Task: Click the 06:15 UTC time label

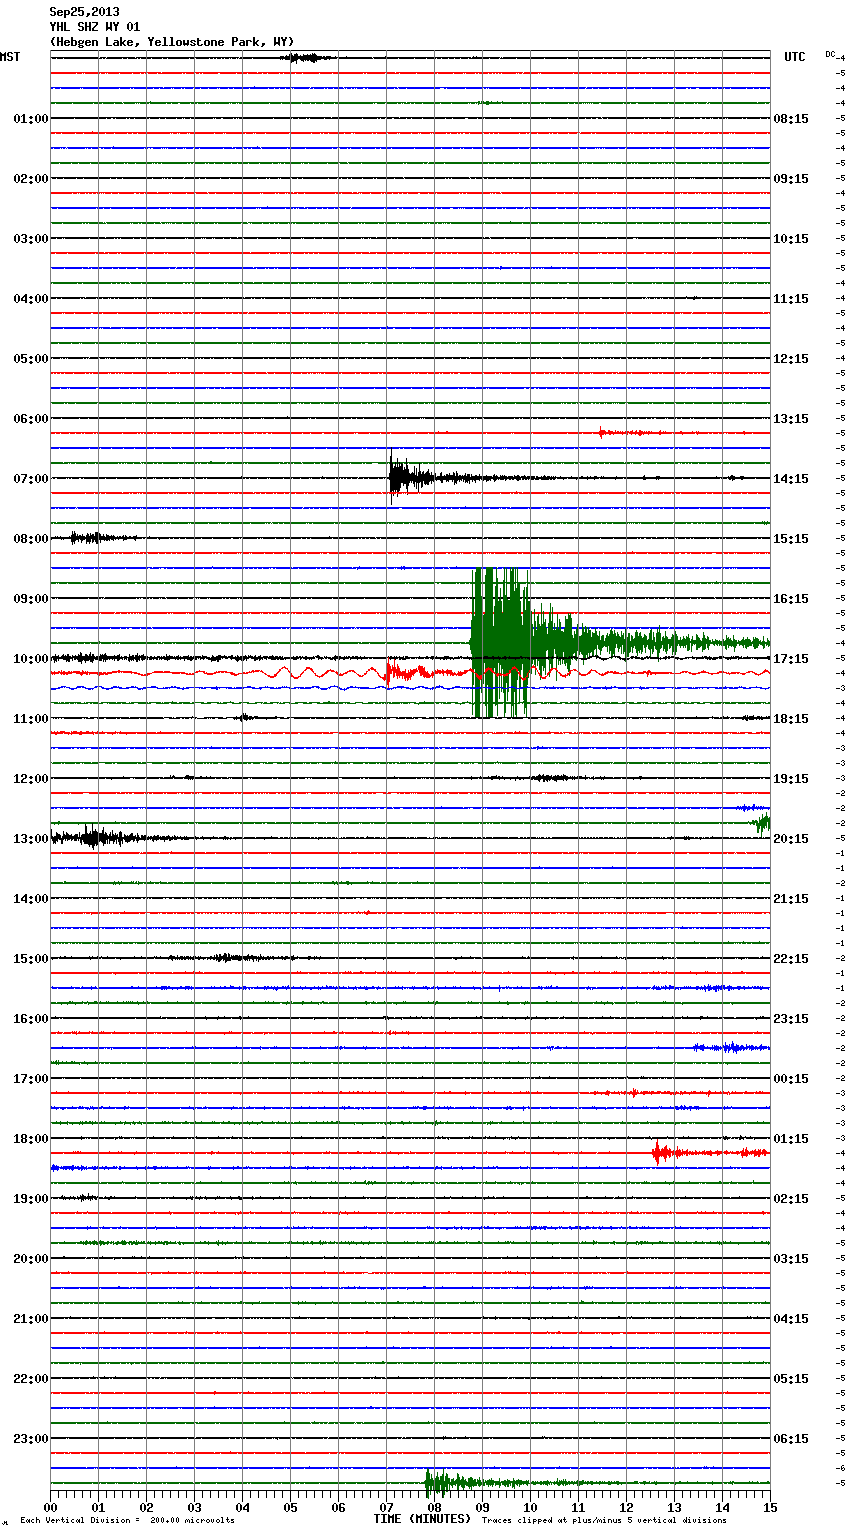Action: pyautogui.click(x=791, y=1439)
